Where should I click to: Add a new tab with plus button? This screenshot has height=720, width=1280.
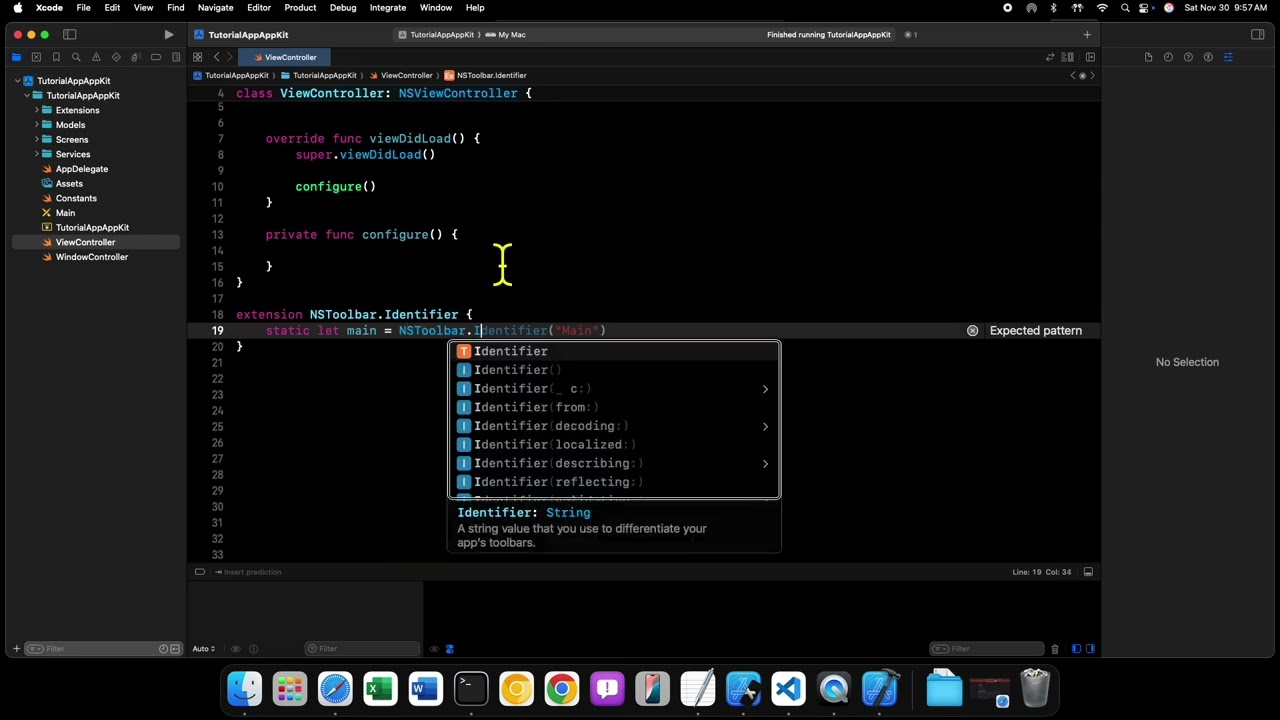pyautogui.click(x=1087, y=35)
